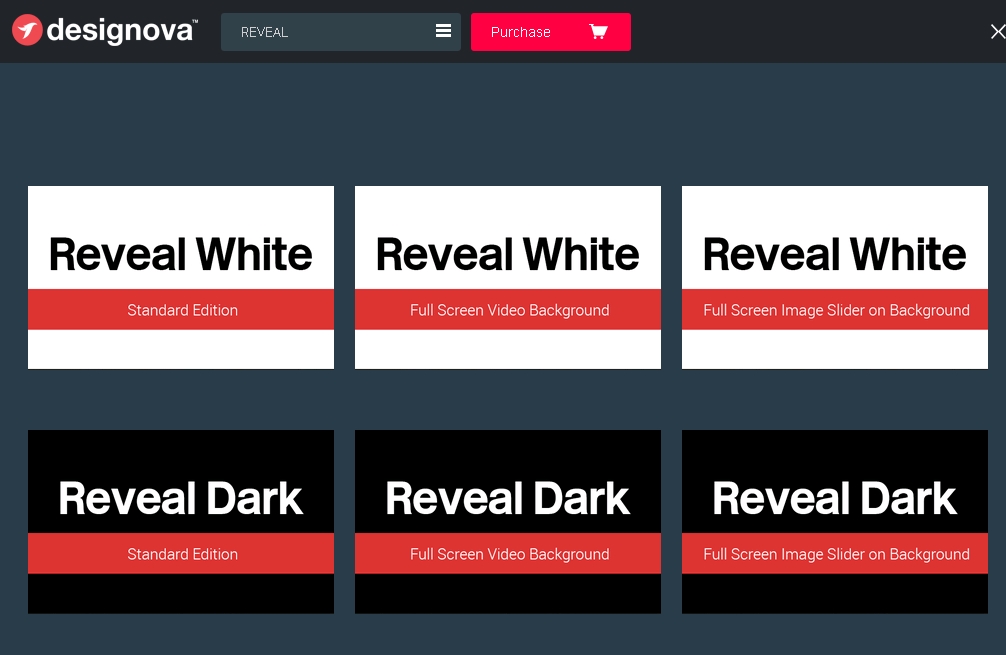Select Standard Edition red label under Reveal Dark
Viewport: 1006px width, 655px height.
(182, 554)
